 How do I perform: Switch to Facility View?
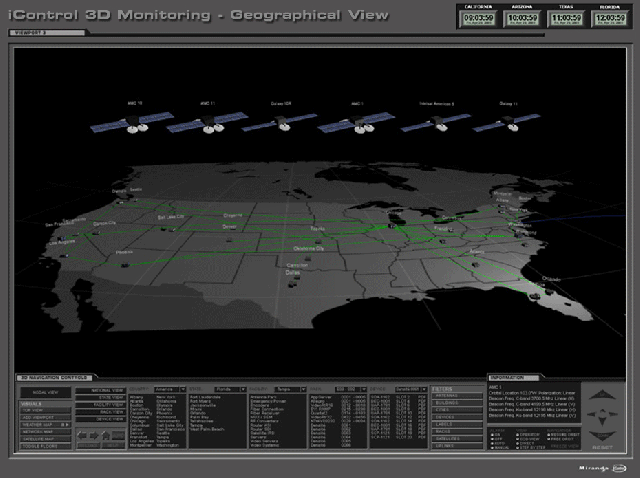(x=100, y=405)
